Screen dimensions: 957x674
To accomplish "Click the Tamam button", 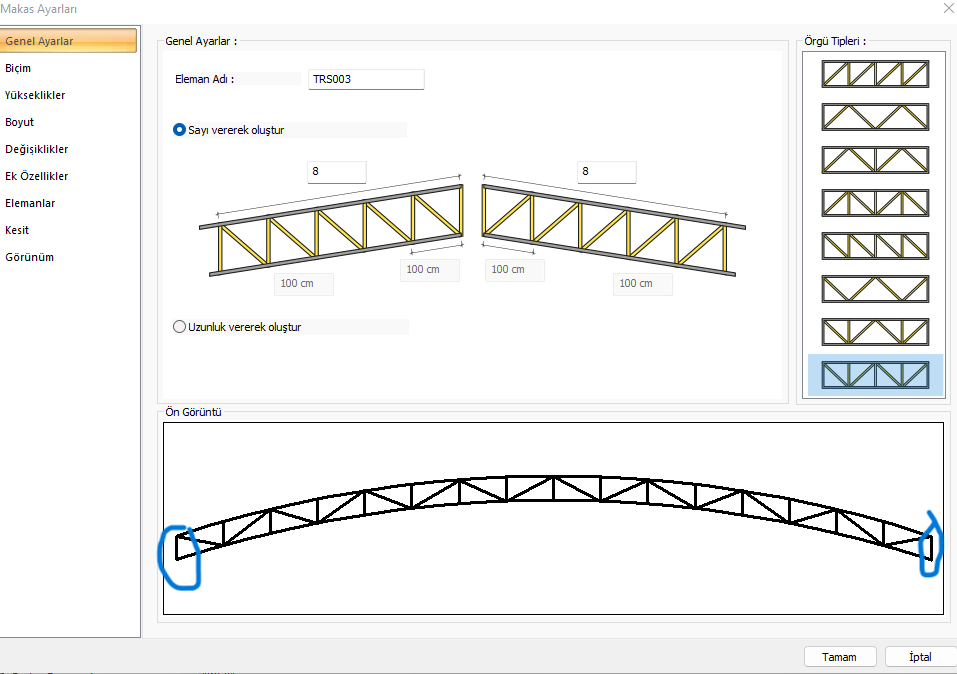I will pyautogui.click(x=839, y=657).
